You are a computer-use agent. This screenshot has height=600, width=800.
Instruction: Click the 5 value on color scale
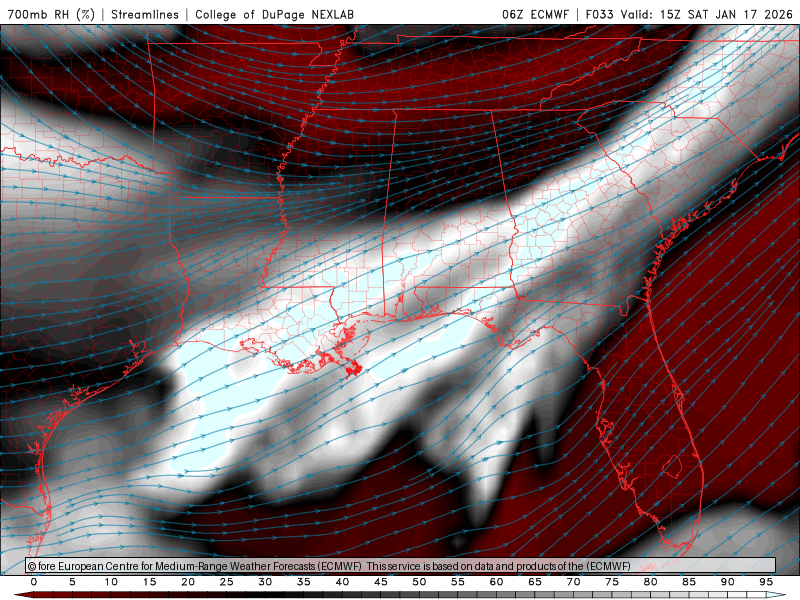[72, 582]
